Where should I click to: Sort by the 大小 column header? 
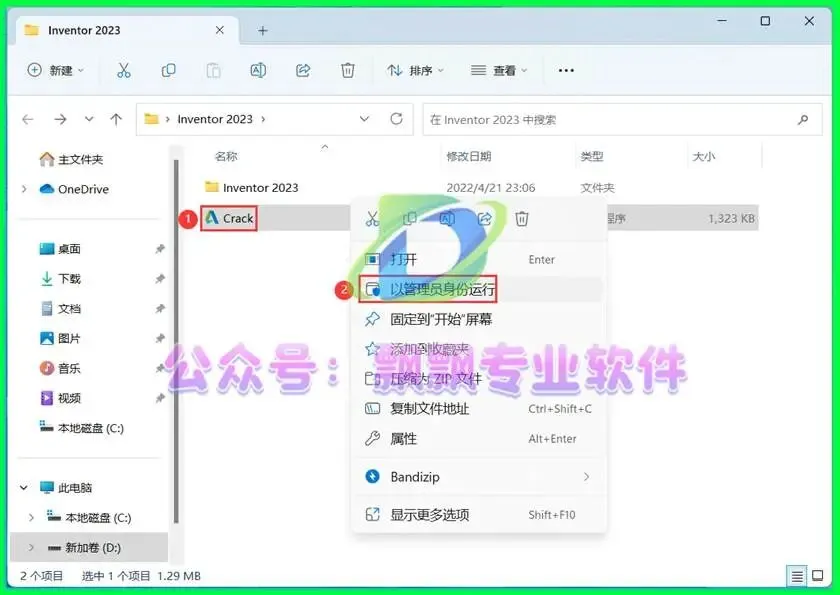pos(703,156)
